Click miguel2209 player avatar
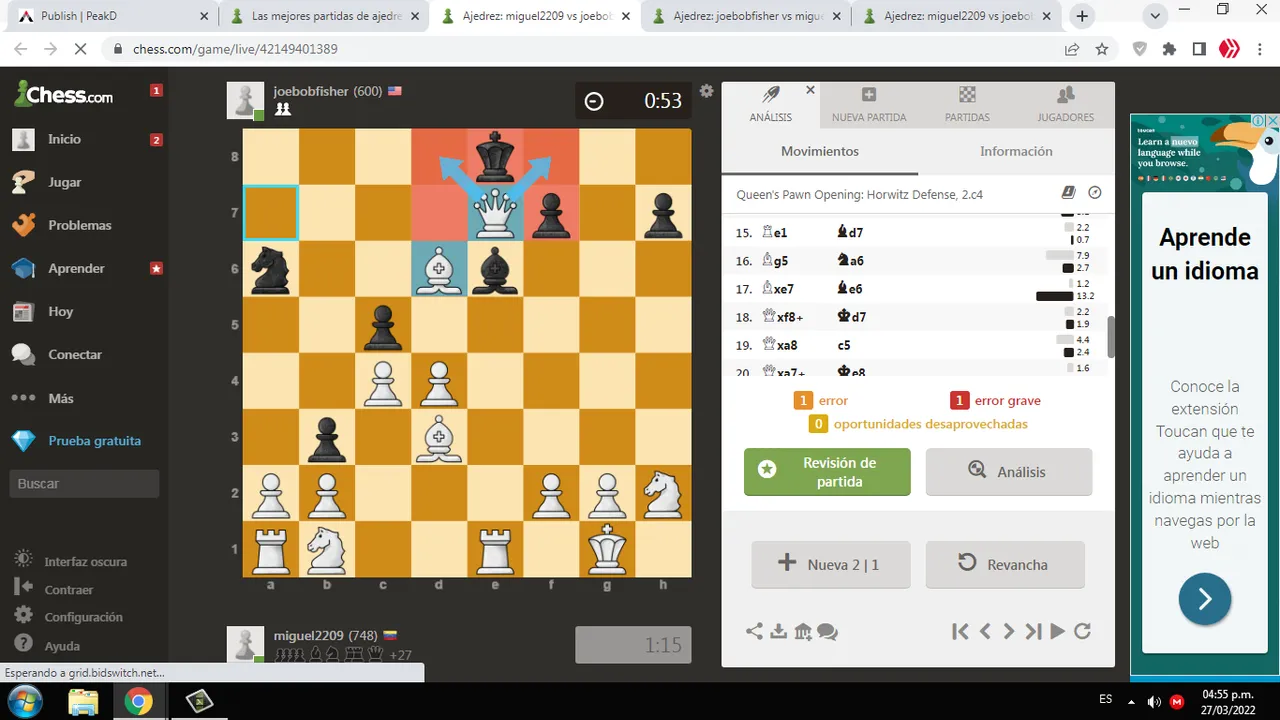The height and width of the screenshot is (720, 1280). click(245, 645)
